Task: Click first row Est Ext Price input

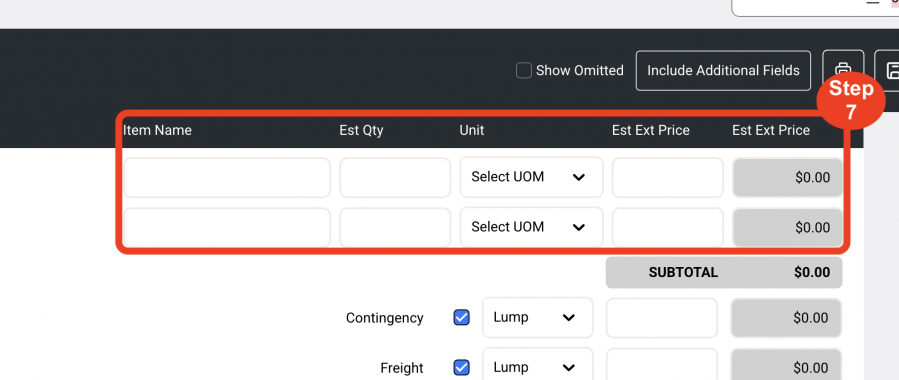Action: 667,178
